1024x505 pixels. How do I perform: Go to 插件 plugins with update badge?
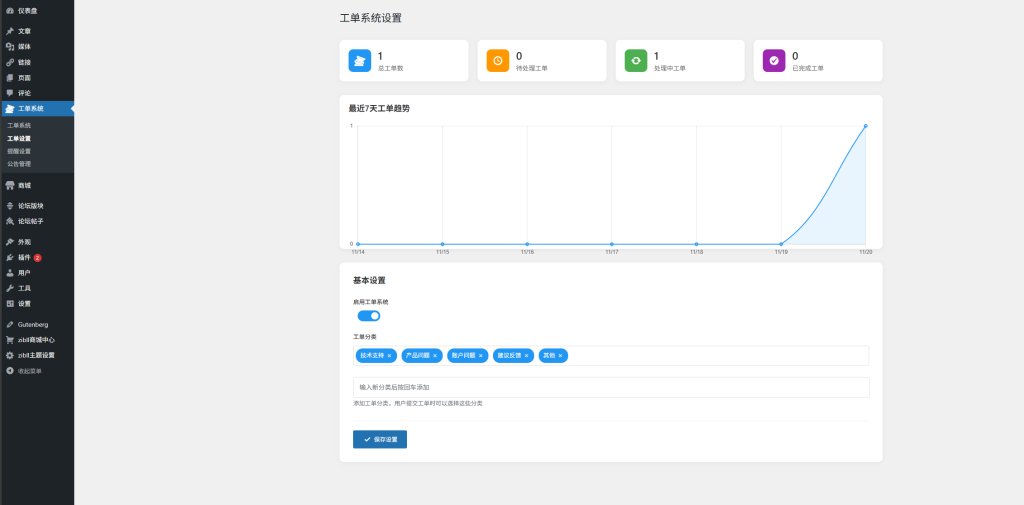click(x=24, y=257)
